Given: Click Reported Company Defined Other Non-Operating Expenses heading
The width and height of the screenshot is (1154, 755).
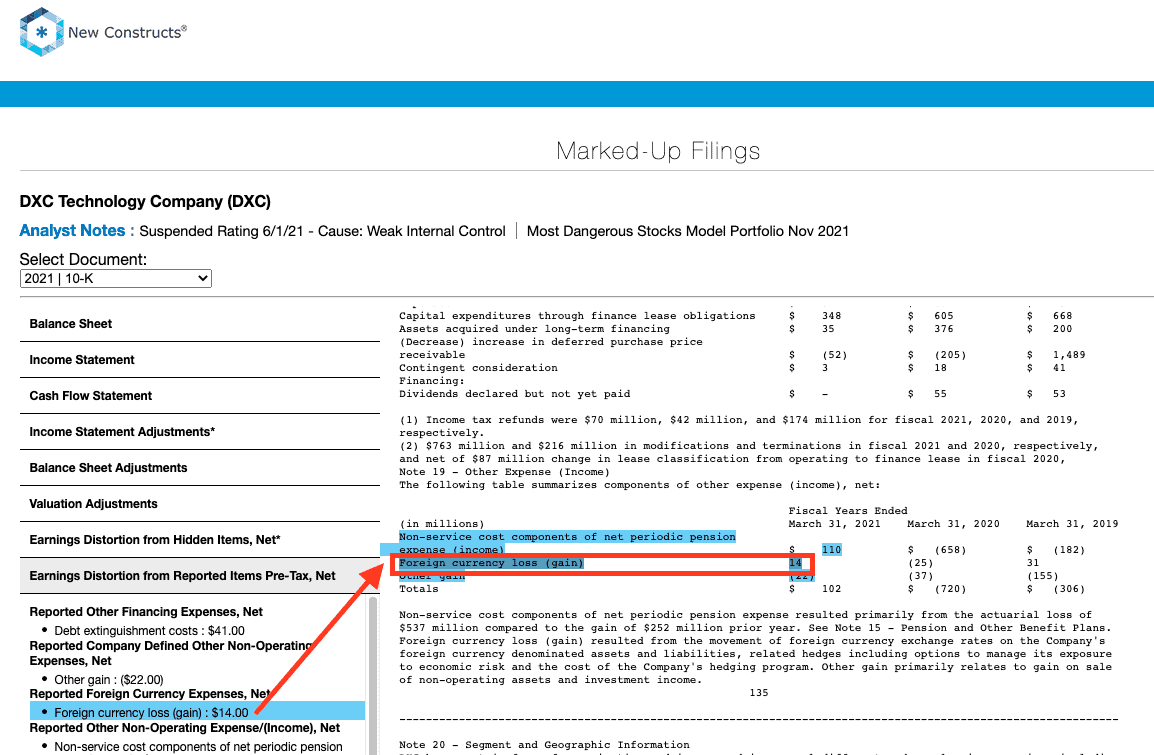Looking at the screenshot, I should click(x=173, y=653).
